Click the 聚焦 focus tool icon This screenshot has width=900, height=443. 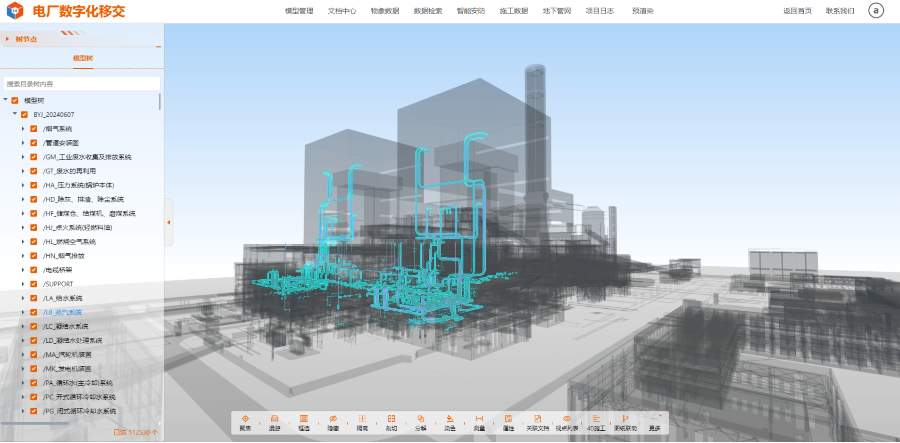tap(245, 420)
